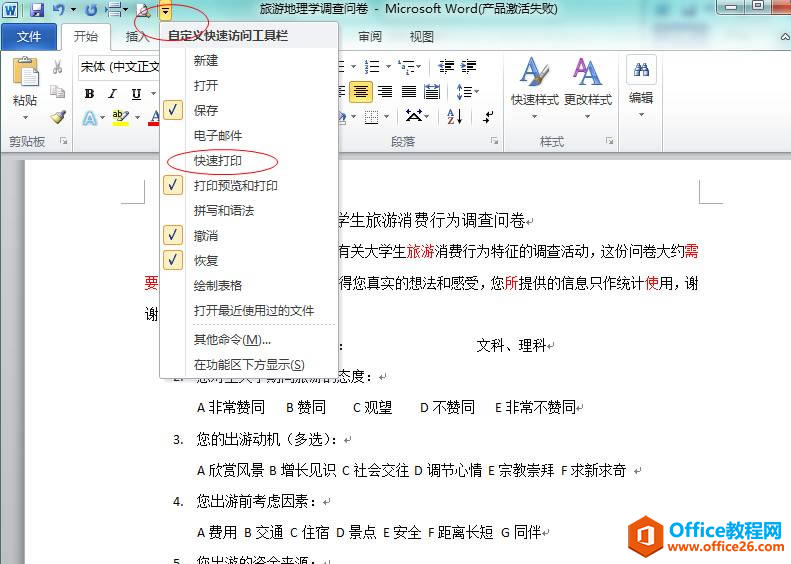Select the Format Painter brush icon
The width and height of the screenshot is (791, 564).
pyautogui.click(x=58, y=117)
